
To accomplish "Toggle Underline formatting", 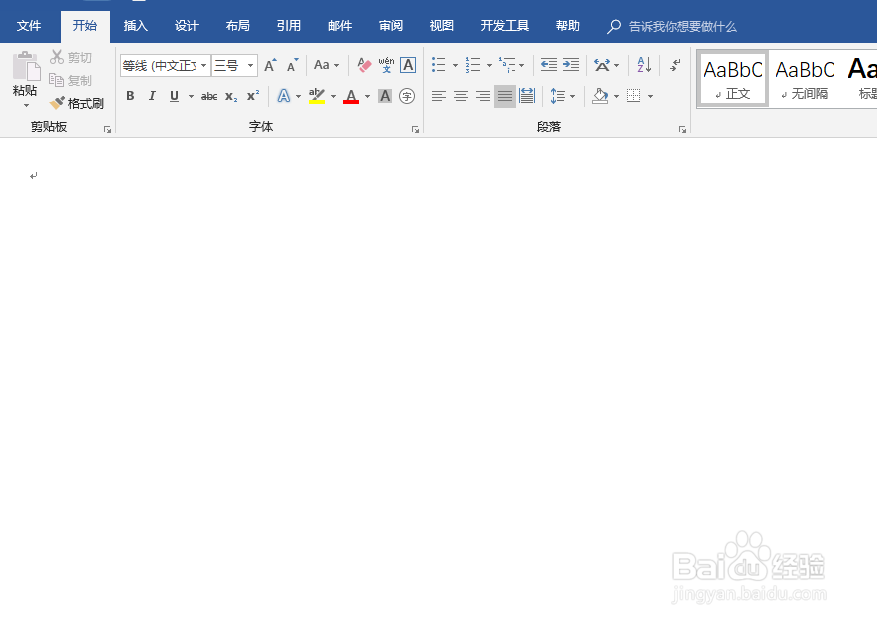I will pos(175,96).
